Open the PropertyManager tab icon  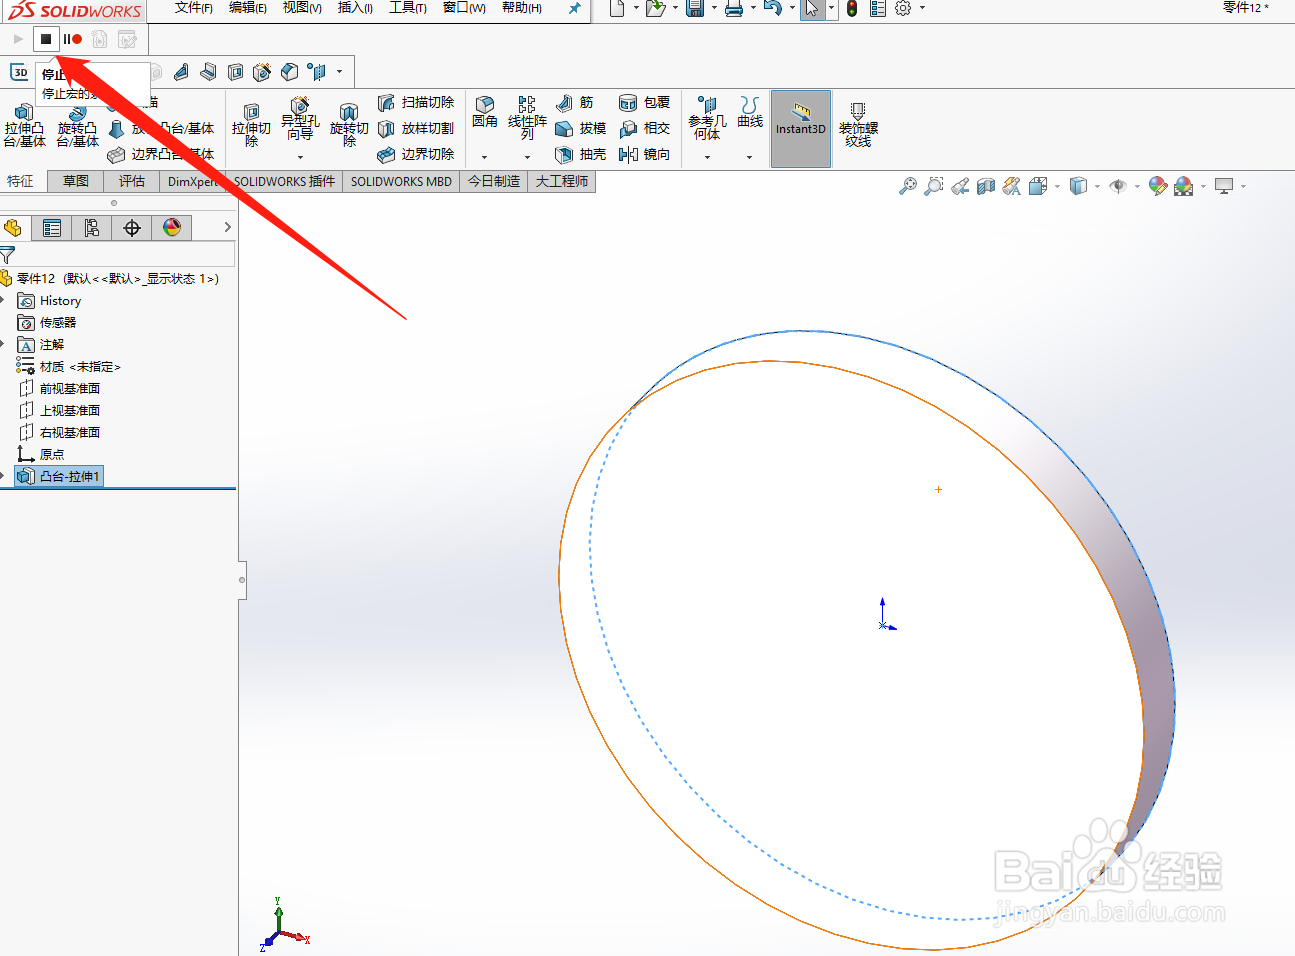click(x=52, y=228)
